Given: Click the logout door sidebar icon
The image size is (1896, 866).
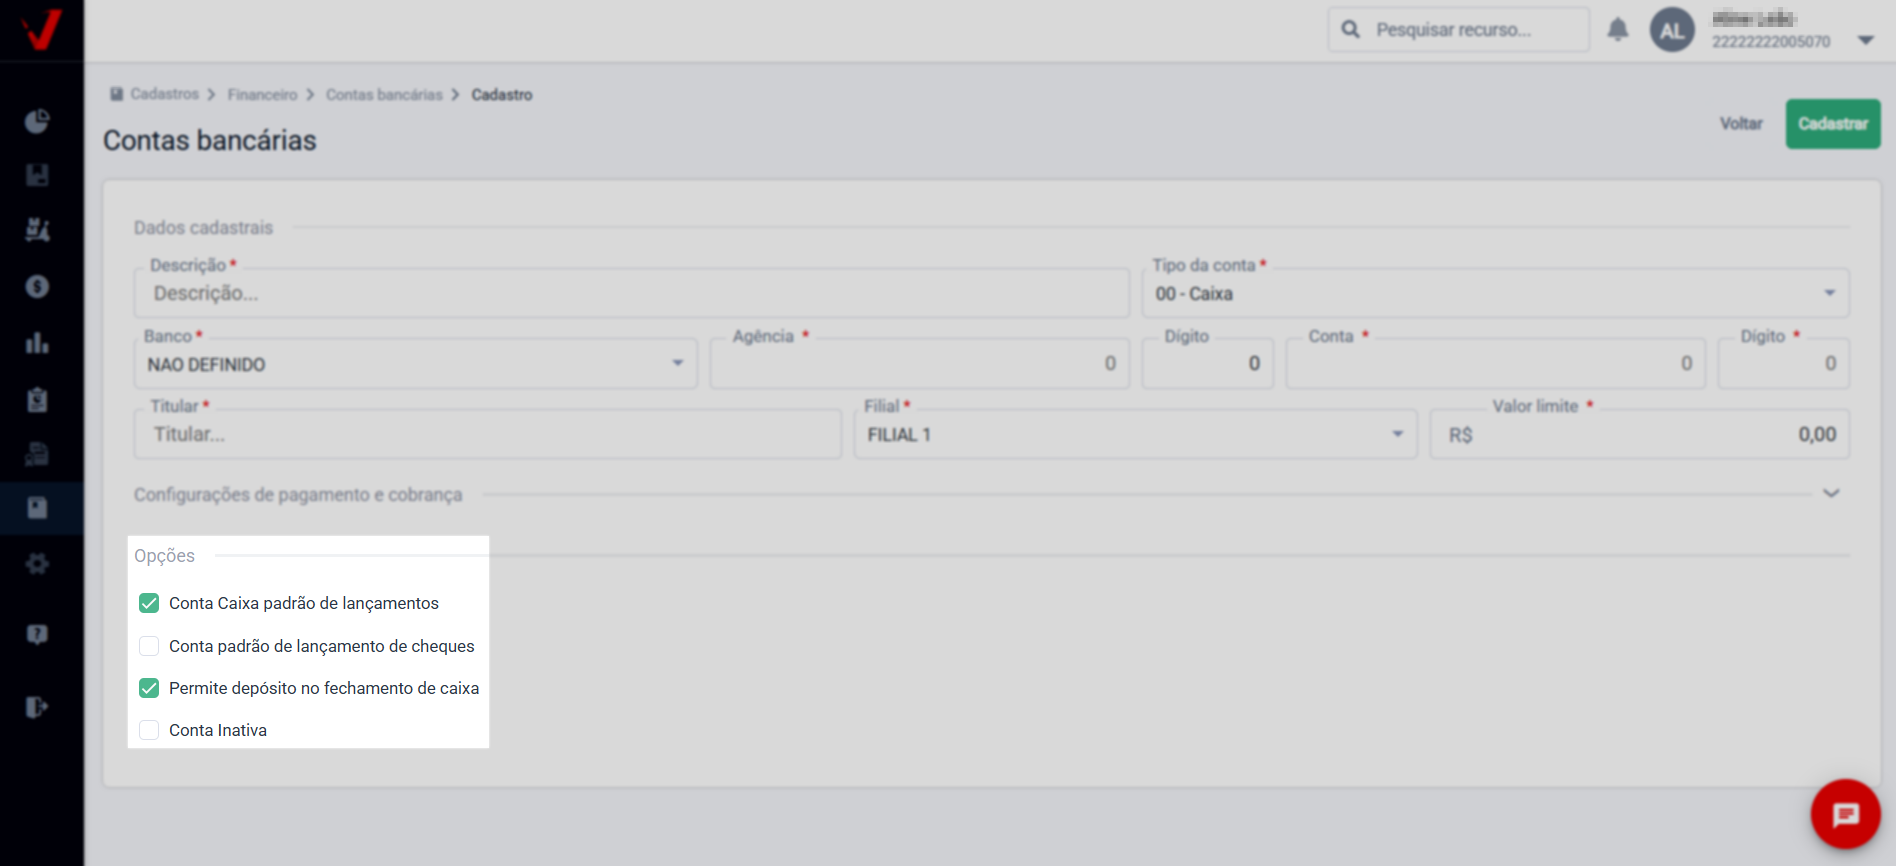Looking at the screenshot, I should pyautogui.click(x=37, y=707).
